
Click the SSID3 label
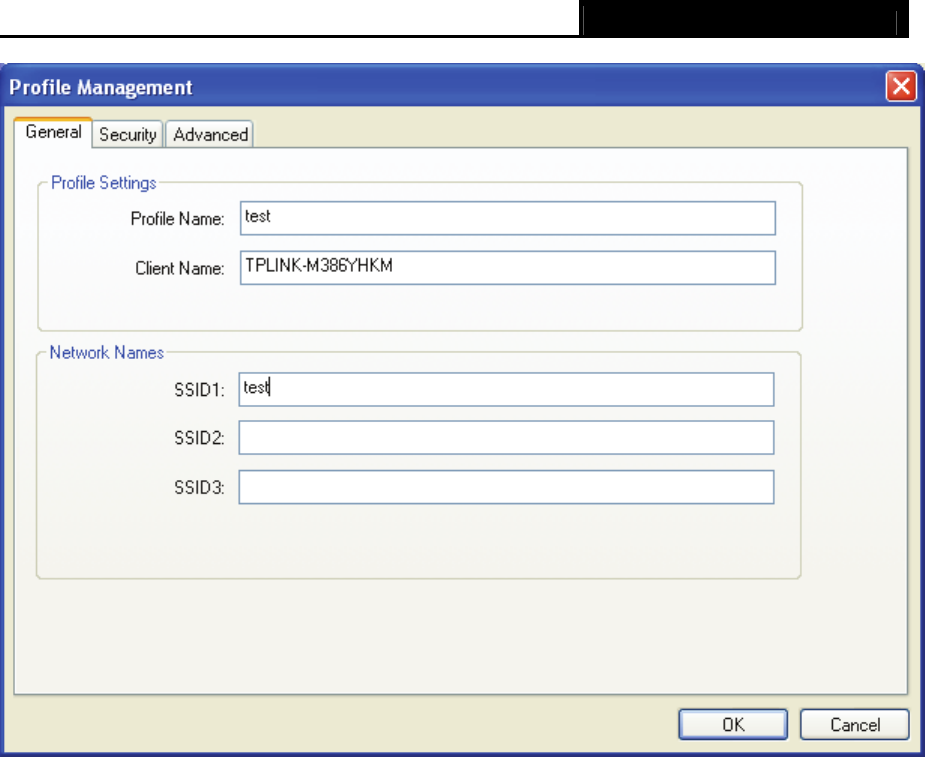[x=199, y=488]
